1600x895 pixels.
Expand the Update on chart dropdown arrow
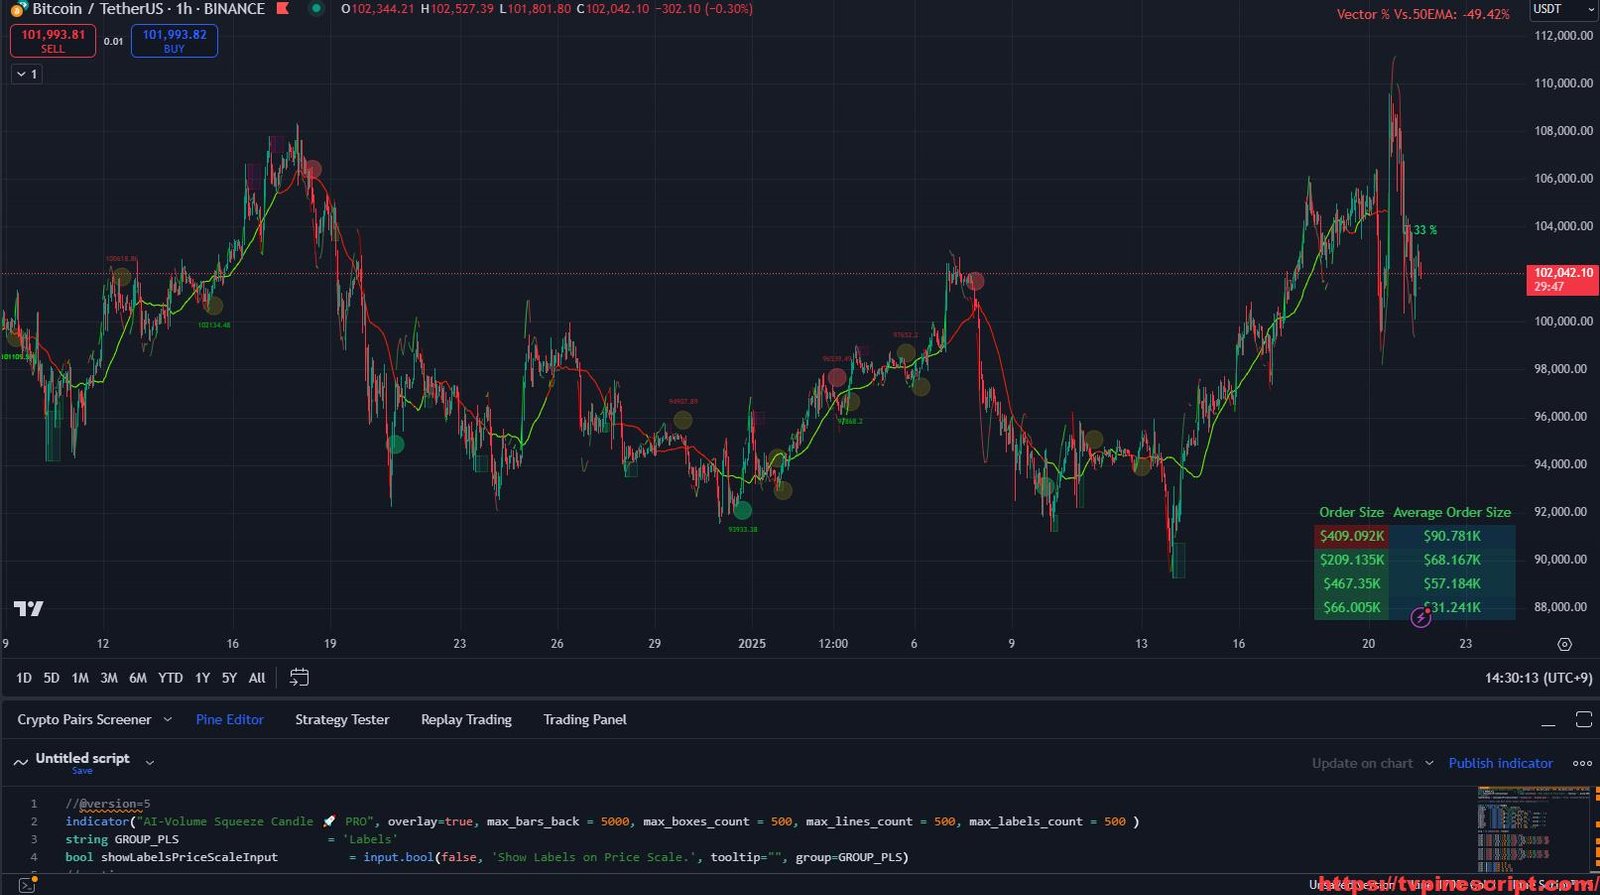1429,763
